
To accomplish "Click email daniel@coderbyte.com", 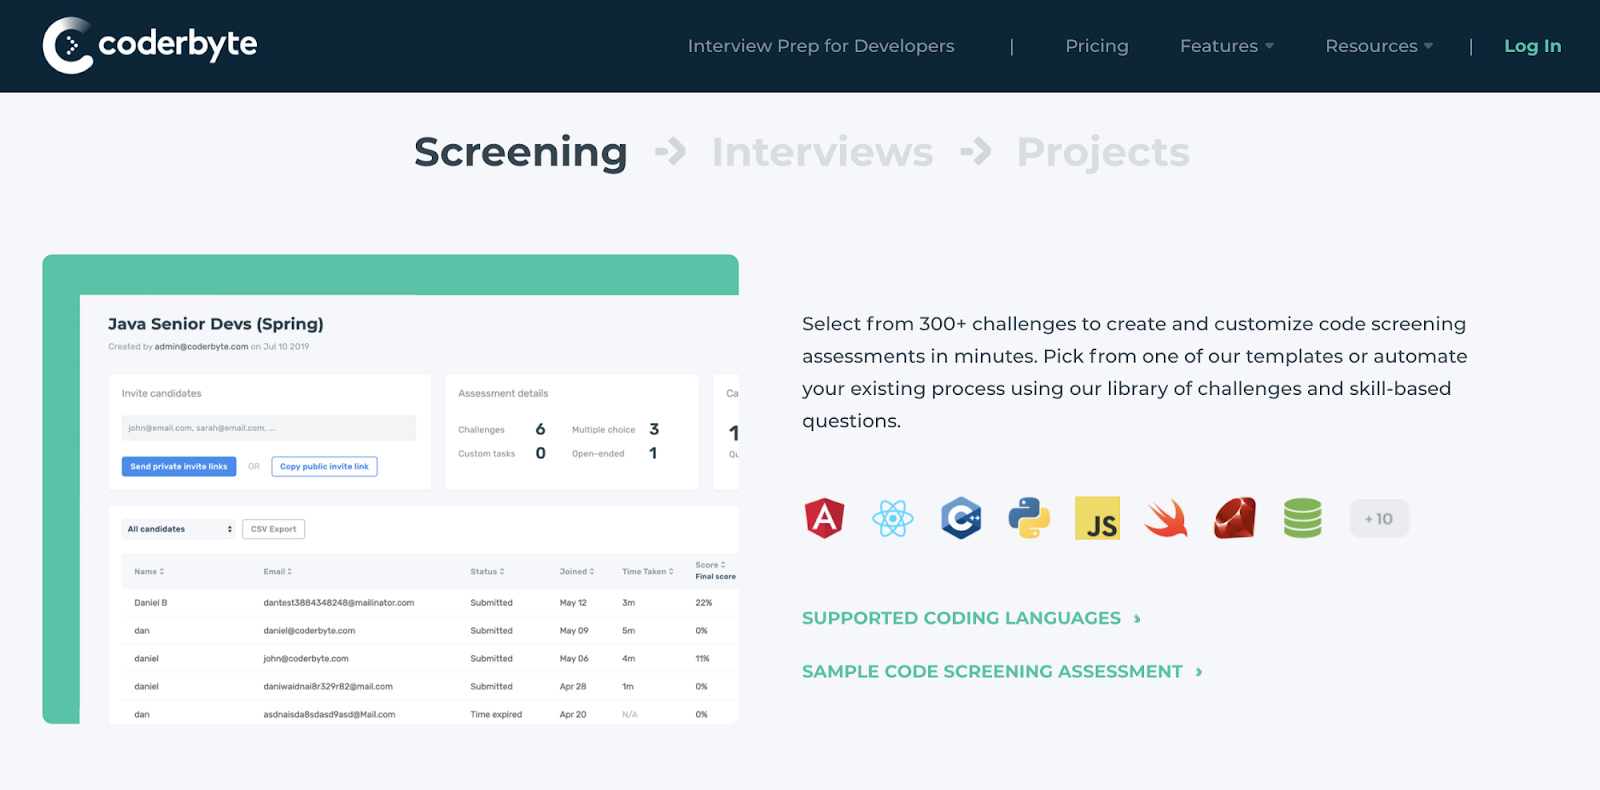I will click(x=309, y=631).
